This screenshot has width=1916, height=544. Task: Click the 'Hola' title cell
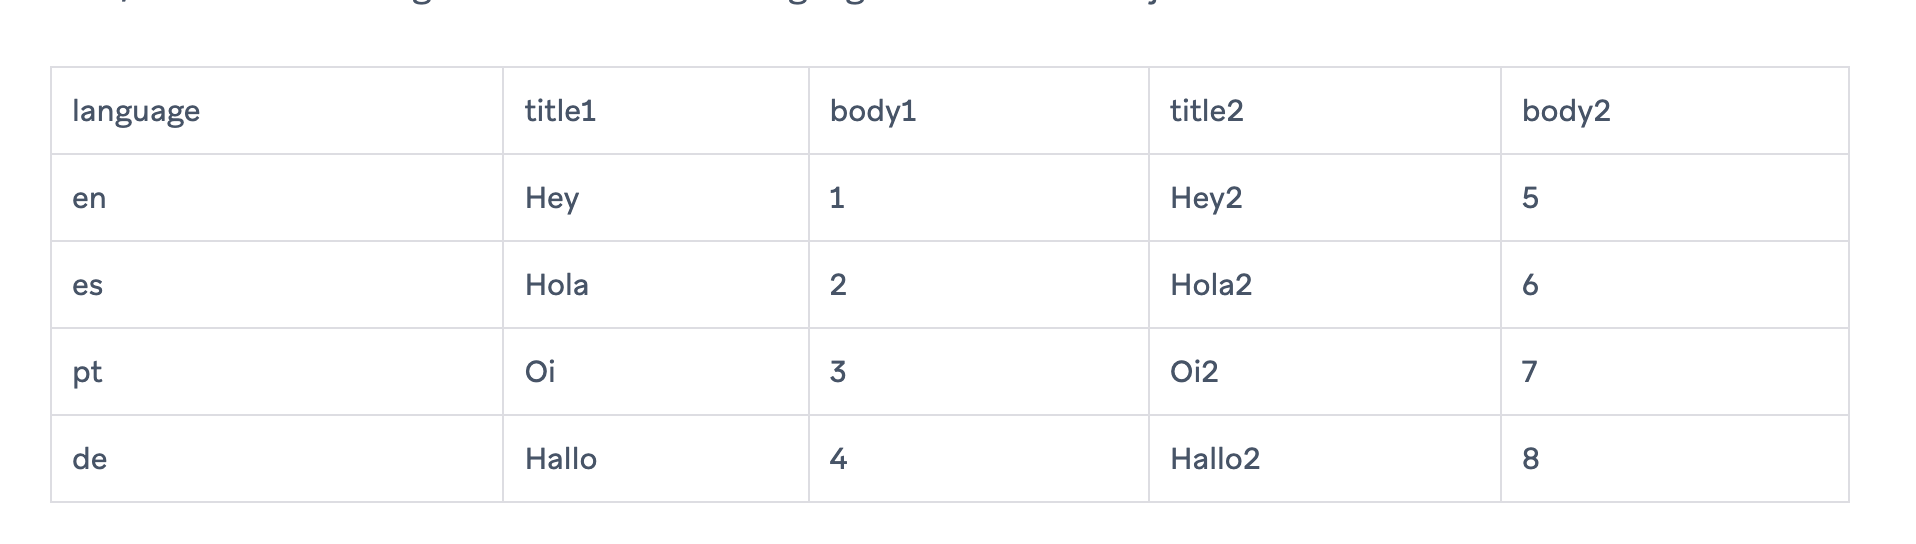click(556, 285)
